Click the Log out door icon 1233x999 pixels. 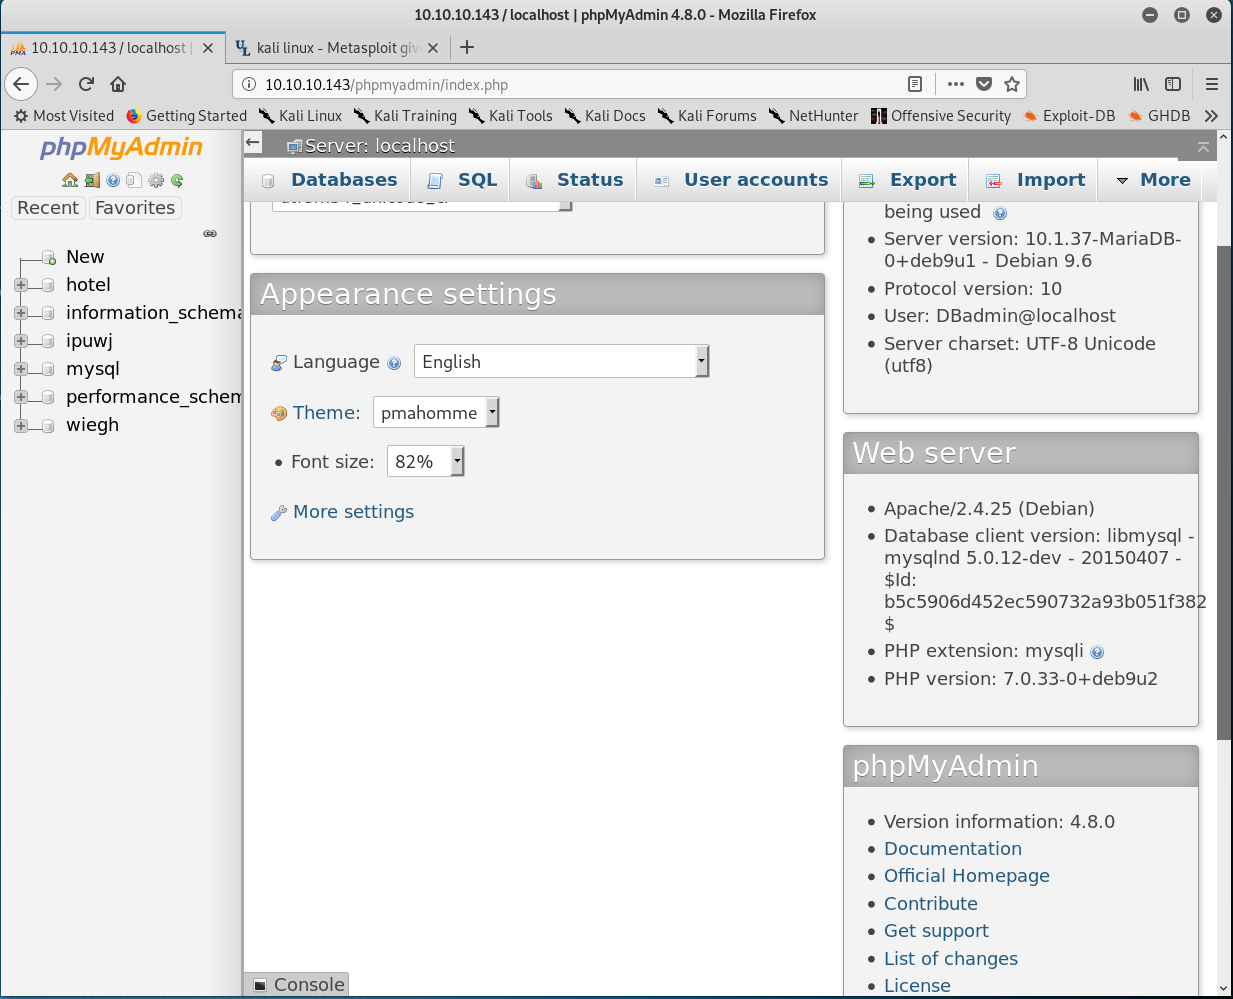(x=92, y=180)
